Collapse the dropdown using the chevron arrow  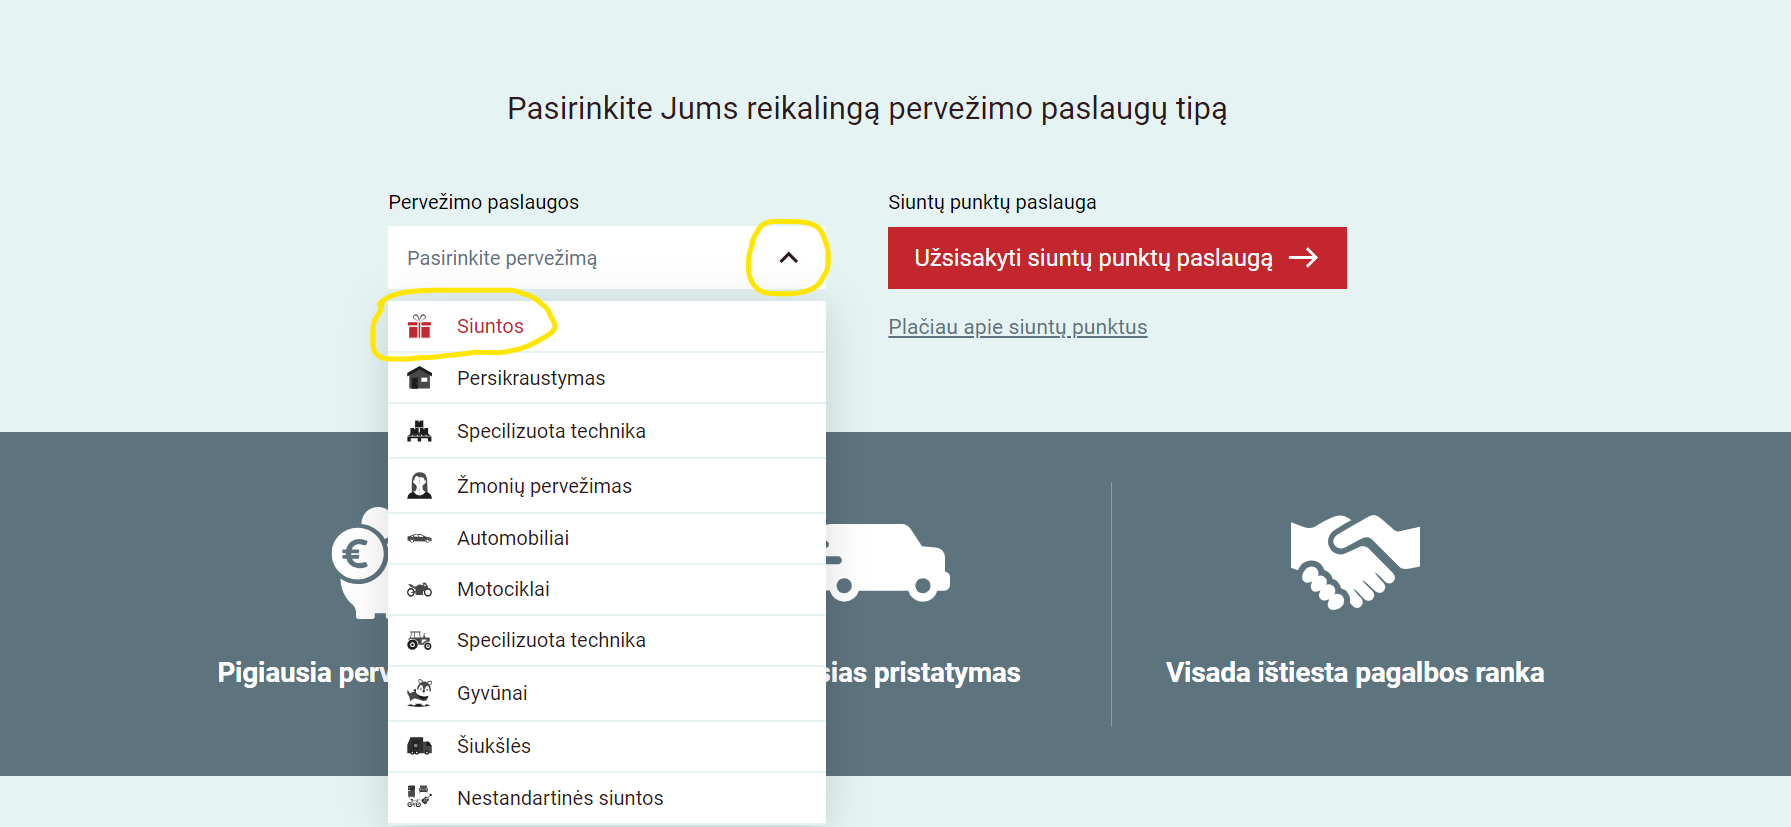coord(788,258)
